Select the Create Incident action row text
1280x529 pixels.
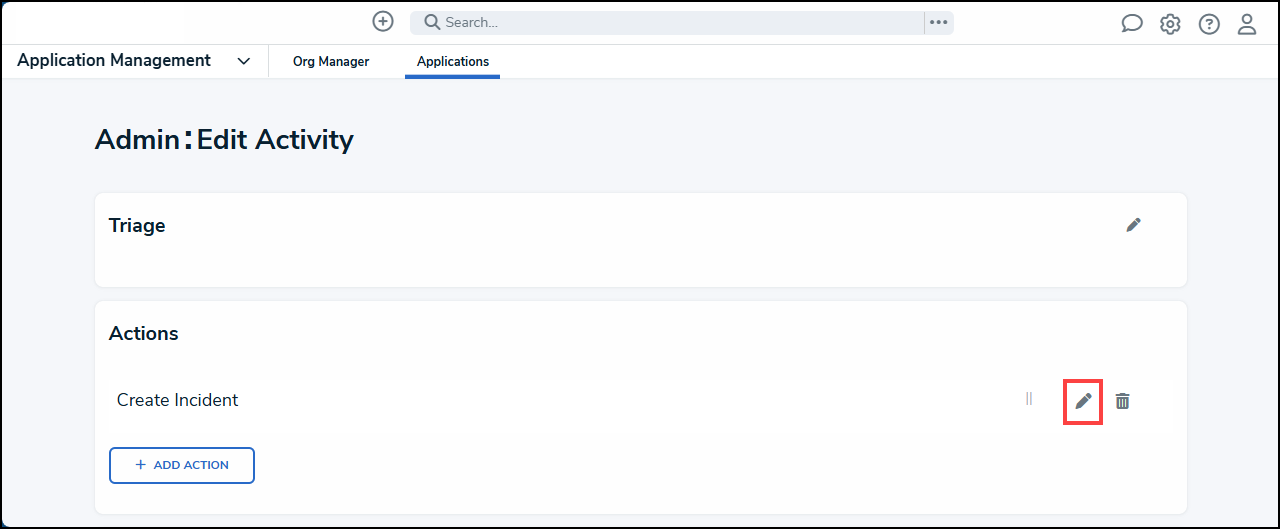point(178,400)
